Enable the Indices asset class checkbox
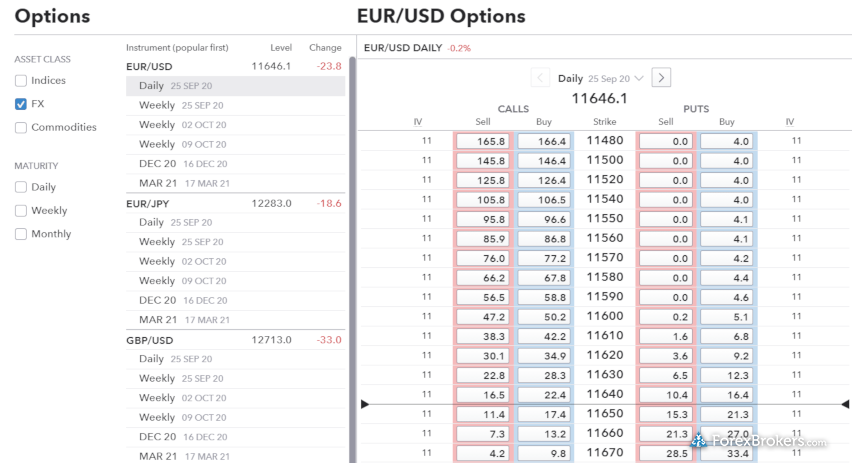The image size is (852, 463). point(21,81)
